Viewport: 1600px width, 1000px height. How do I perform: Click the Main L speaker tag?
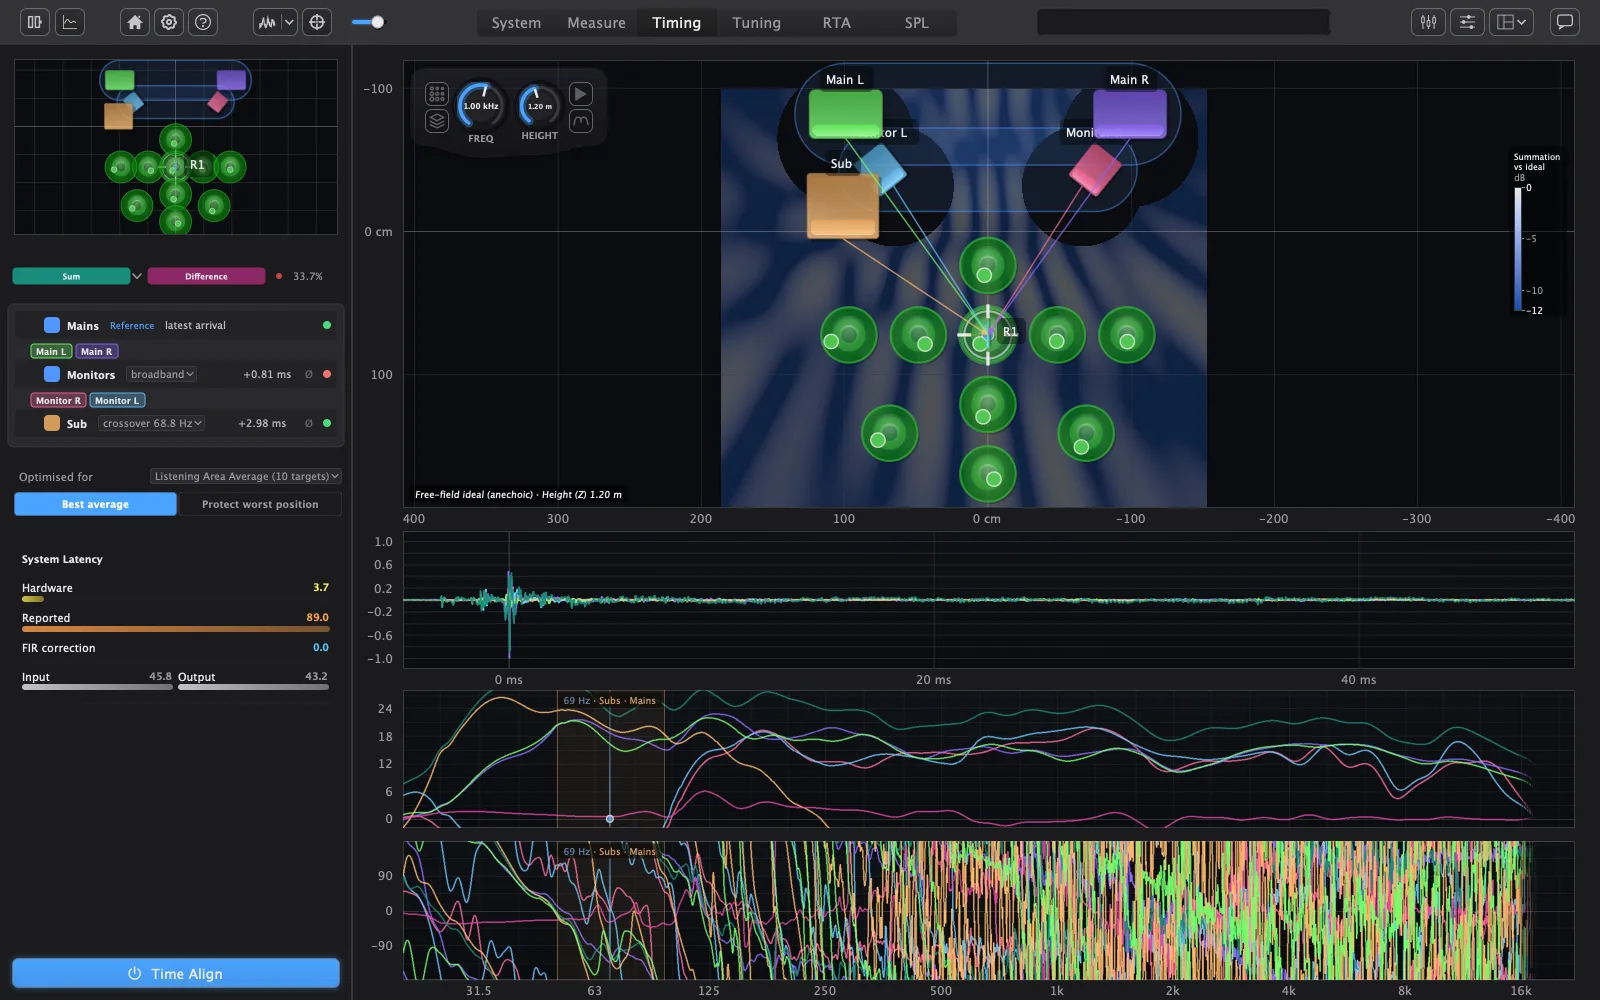pos(51,352)
